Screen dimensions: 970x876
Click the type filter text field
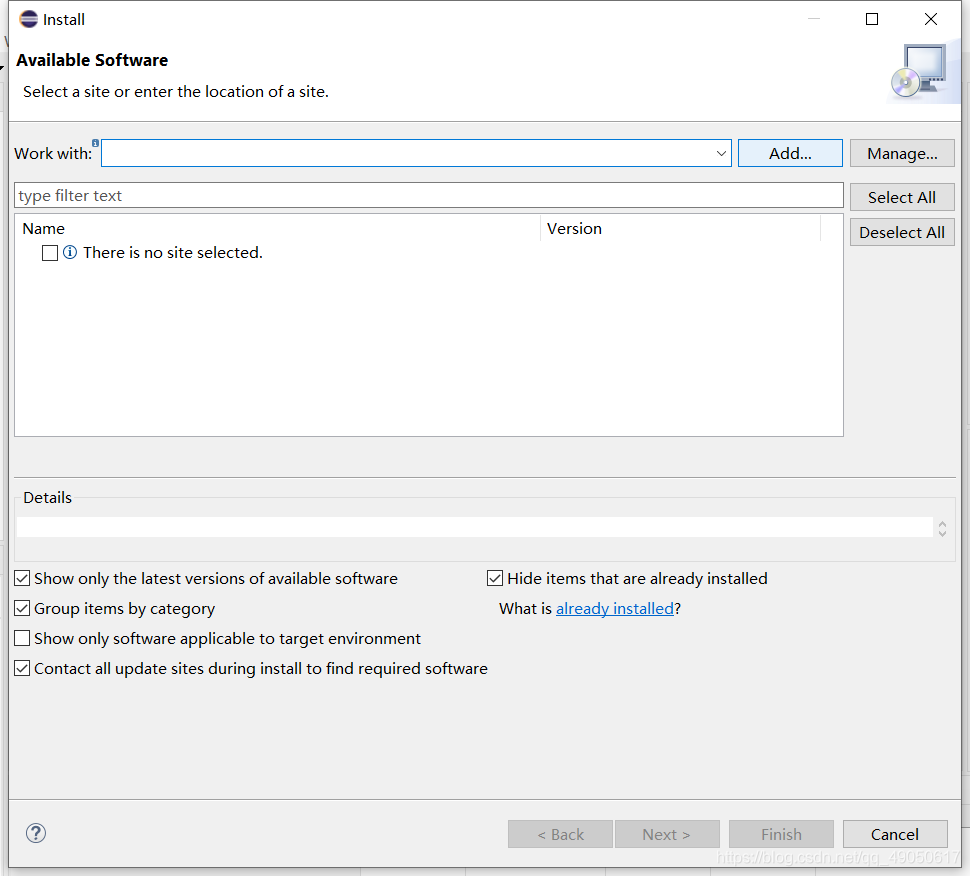click(x=429, y=195)
